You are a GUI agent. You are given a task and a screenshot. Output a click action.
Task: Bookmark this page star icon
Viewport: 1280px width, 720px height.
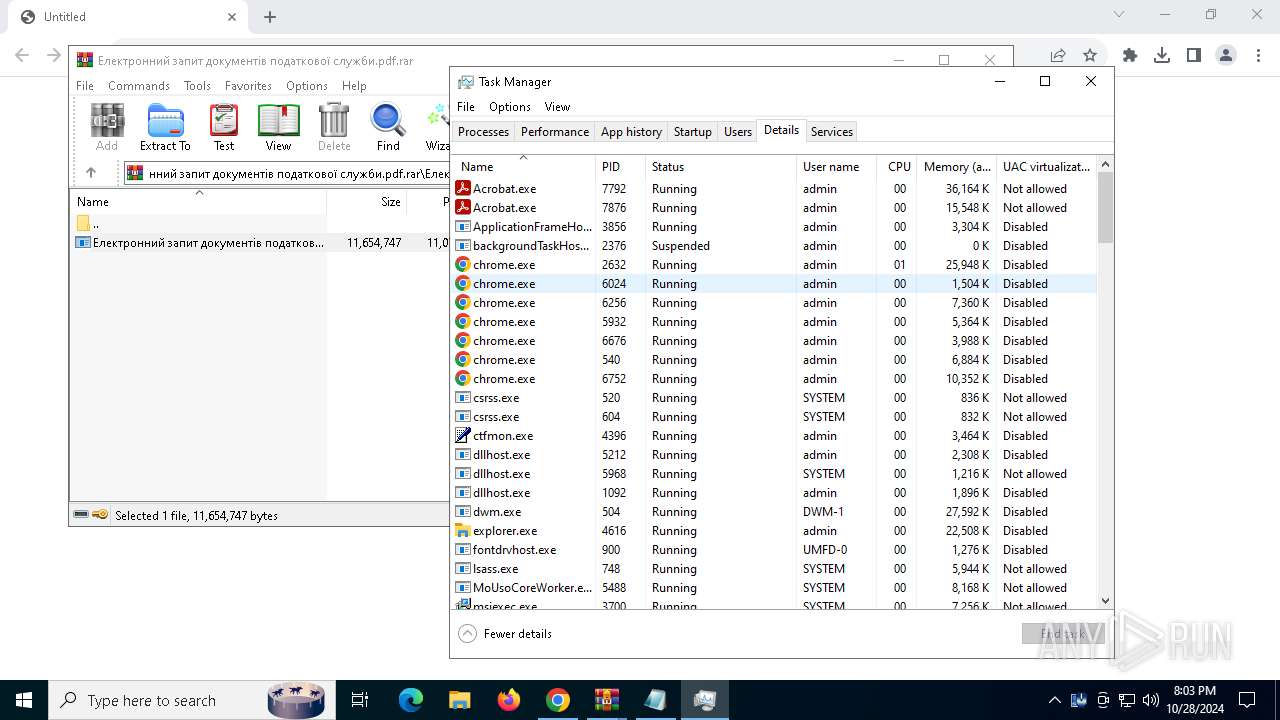[x=1090, y=56]
